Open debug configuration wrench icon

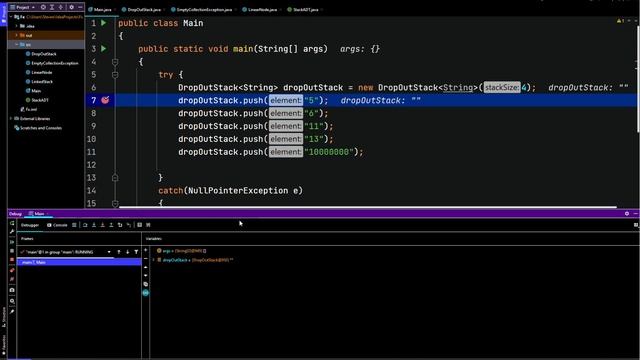point(12,232)
